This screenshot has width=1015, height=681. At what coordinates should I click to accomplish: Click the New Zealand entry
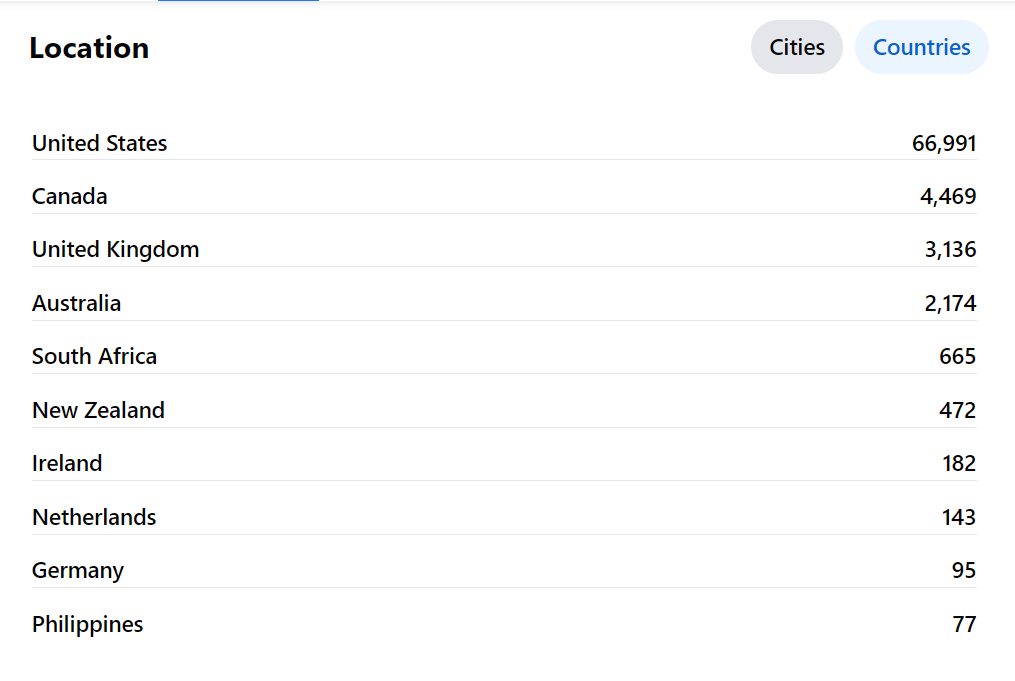[98, 410]
